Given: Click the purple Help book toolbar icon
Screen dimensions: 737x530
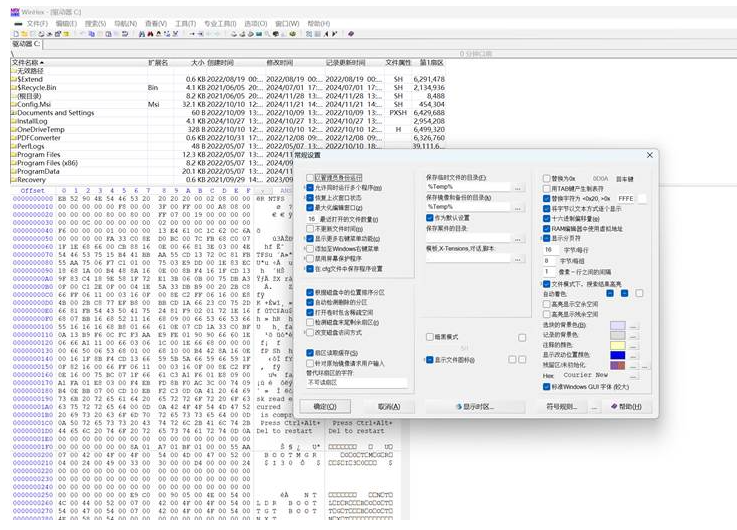Looking at the screenshot, I should 351,34.
